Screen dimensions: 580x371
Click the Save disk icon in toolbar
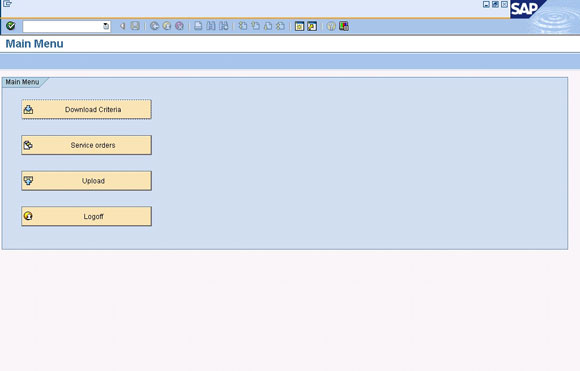tap(135, 26)
